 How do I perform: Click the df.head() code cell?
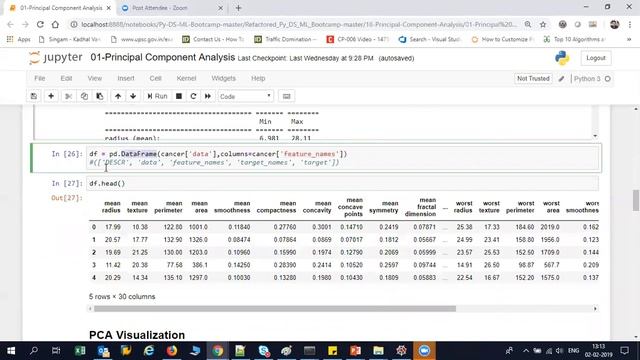[342, 183]
